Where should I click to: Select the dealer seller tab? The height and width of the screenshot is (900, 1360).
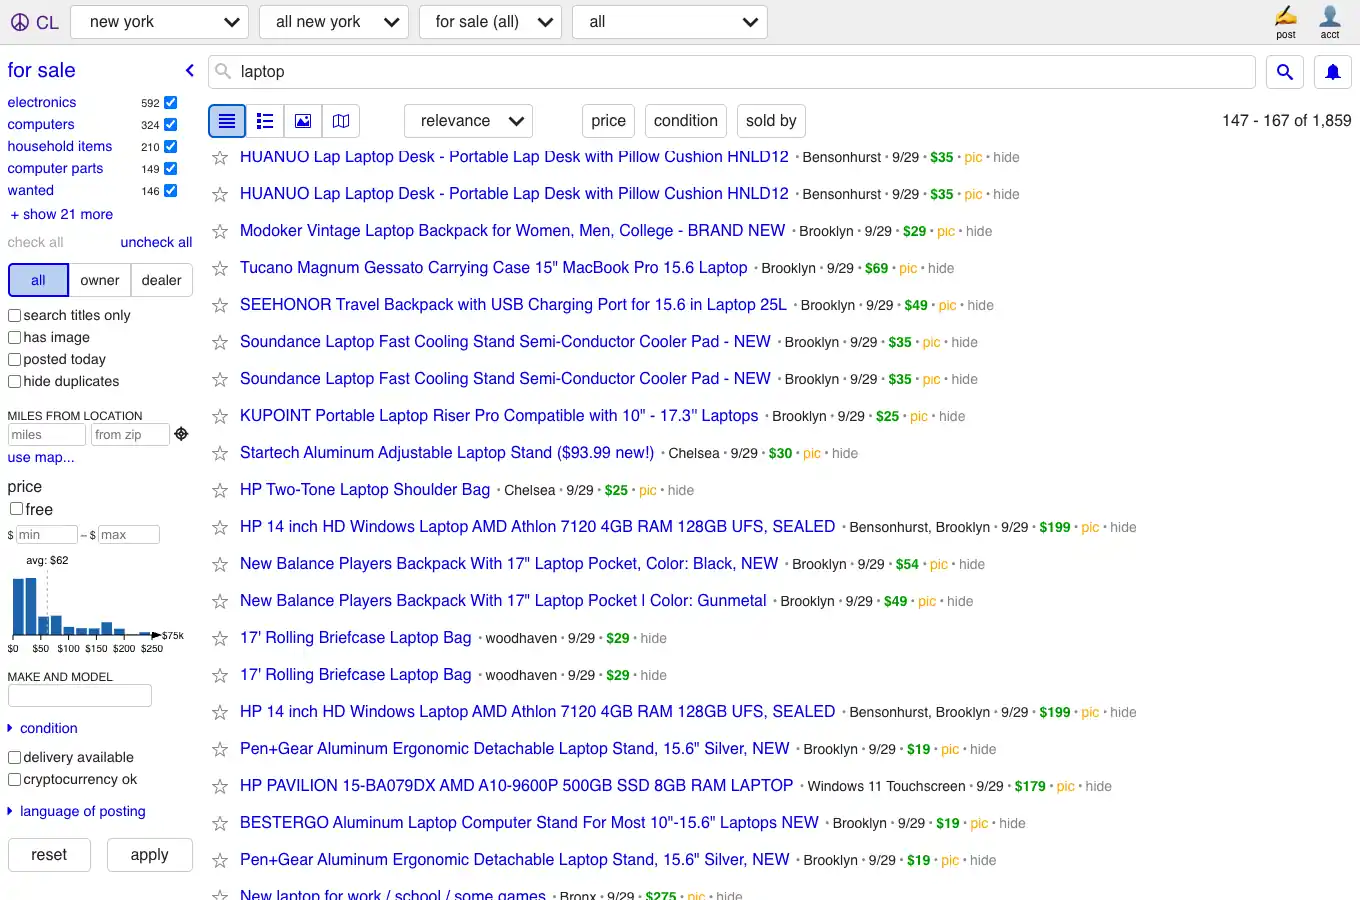point(162,280)
